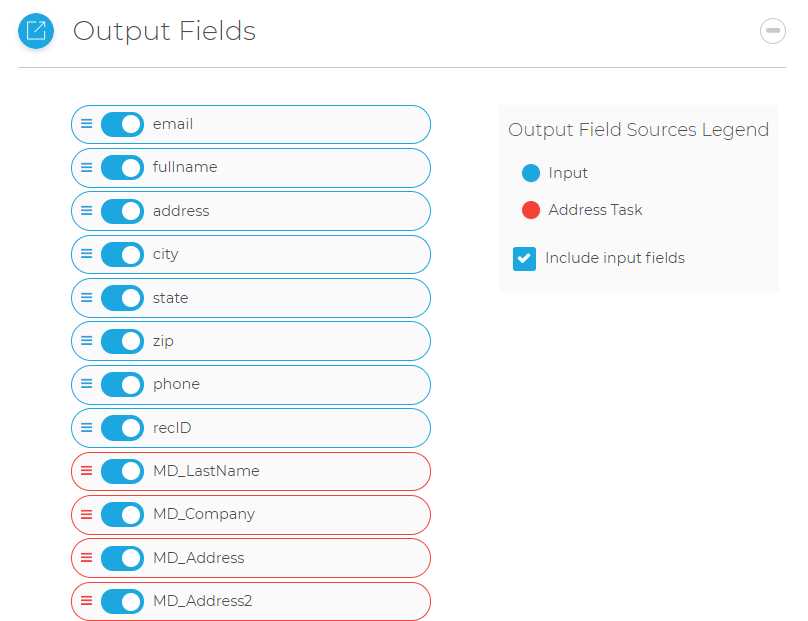Grab the reorder handle for city
The image size is (808, 621).
point(86,254)
